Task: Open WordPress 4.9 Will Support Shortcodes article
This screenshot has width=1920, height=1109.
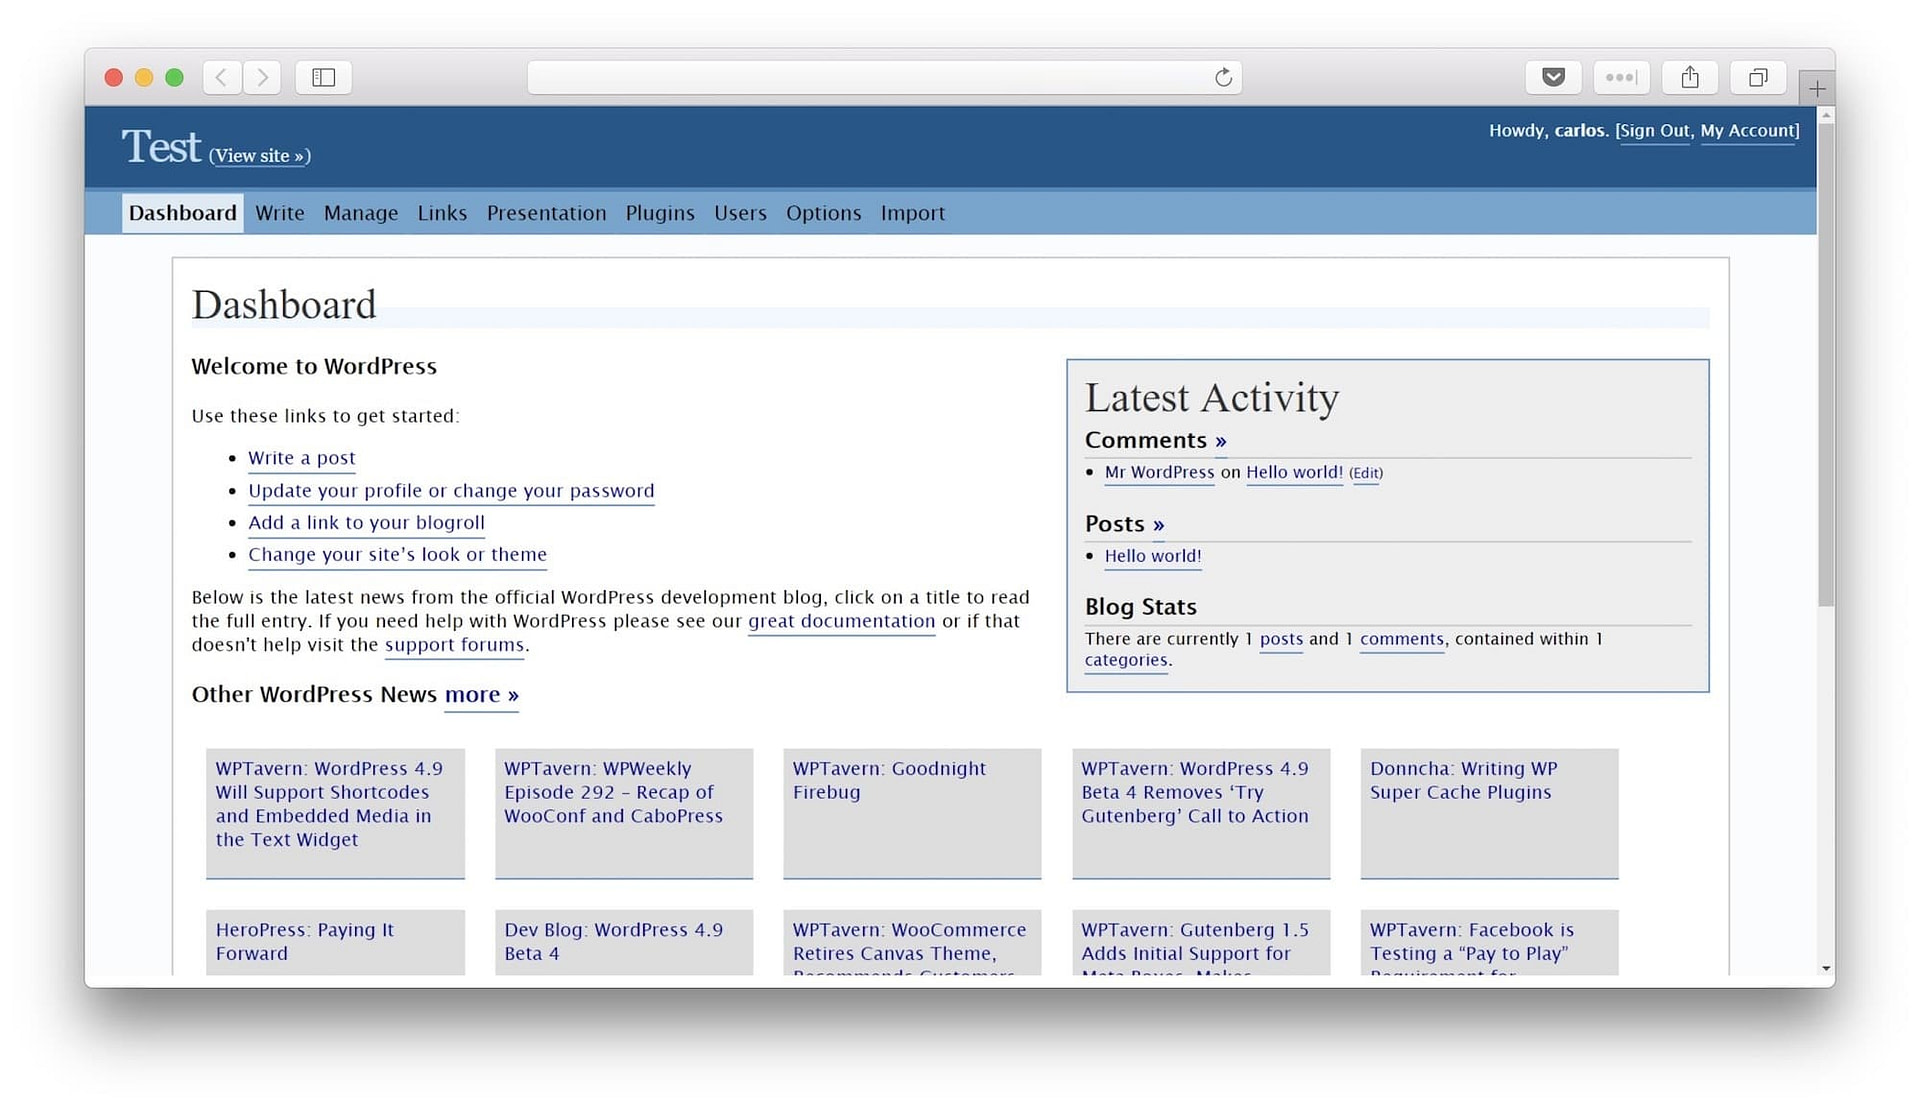Action: 335,814
